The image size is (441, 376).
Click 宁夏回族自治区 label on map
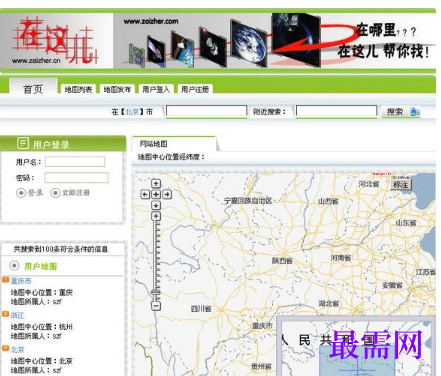tap(248, 201)
